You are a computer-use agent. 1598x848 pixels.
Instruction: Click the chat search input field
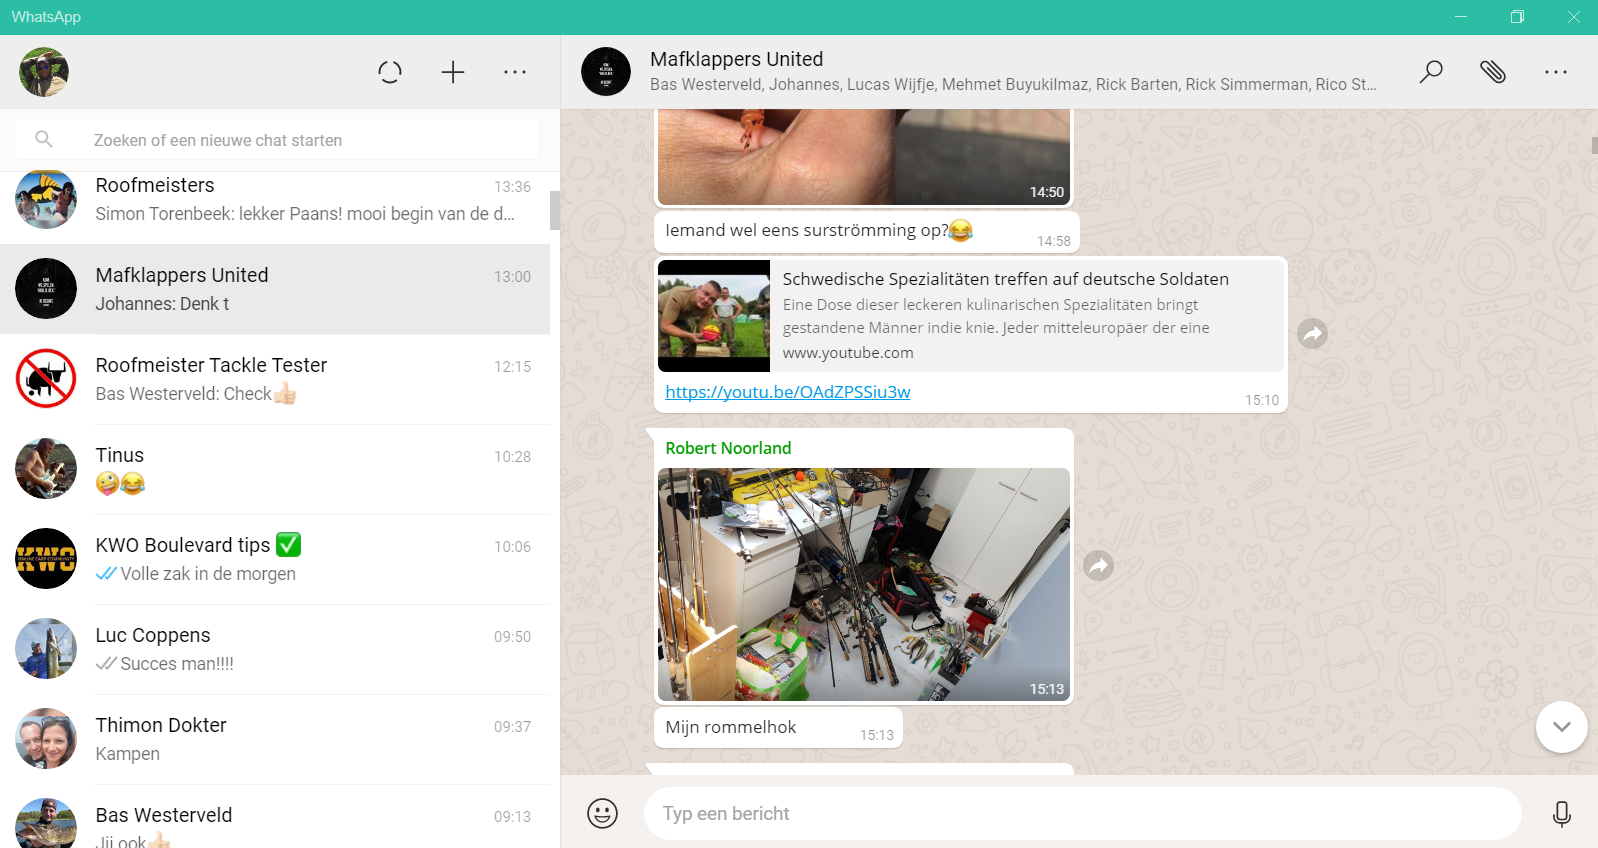[300, 140]
